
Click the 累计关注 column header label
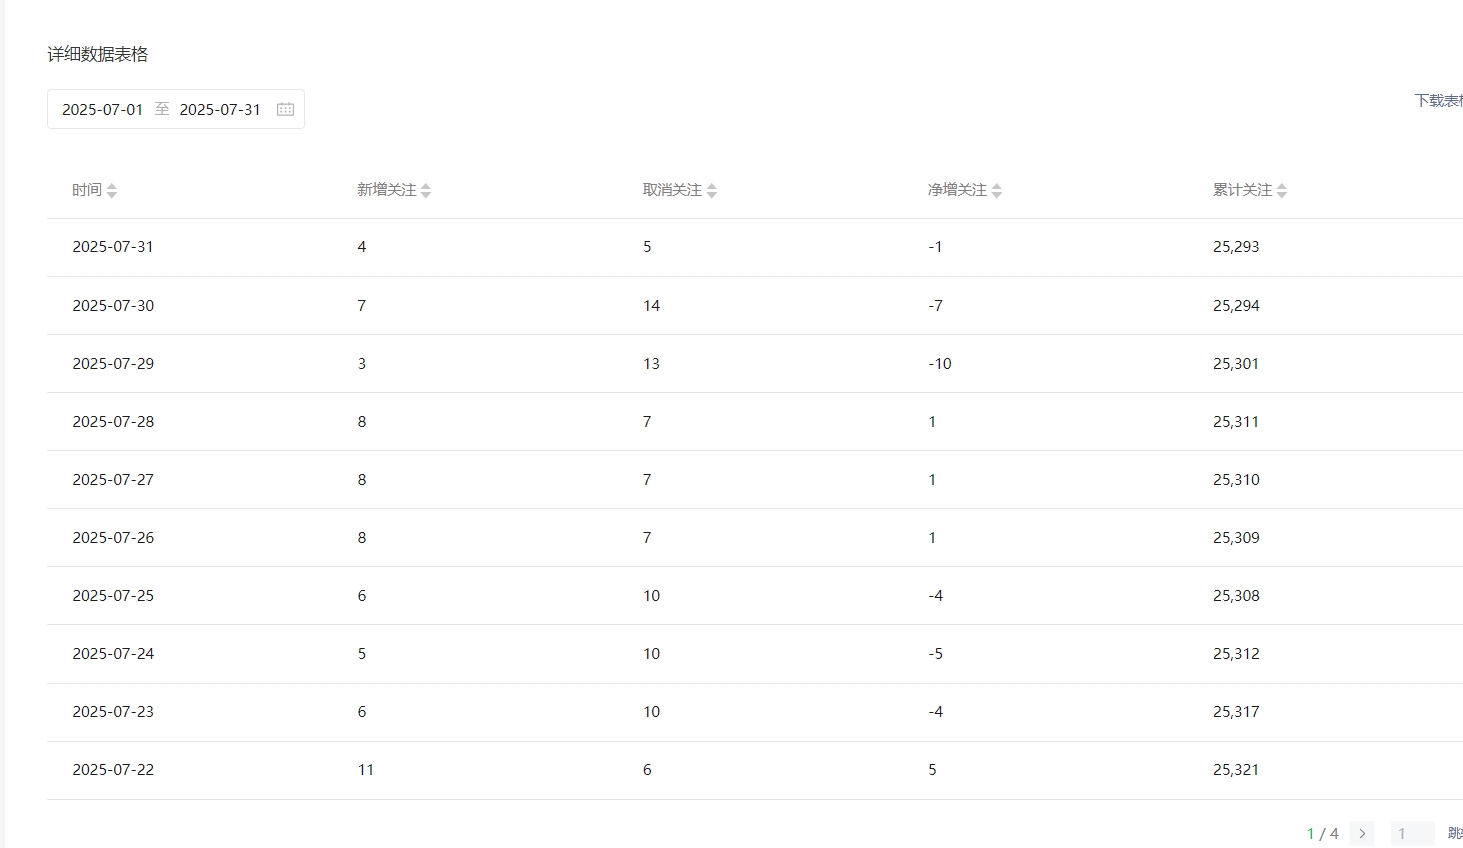point(1243,190)
